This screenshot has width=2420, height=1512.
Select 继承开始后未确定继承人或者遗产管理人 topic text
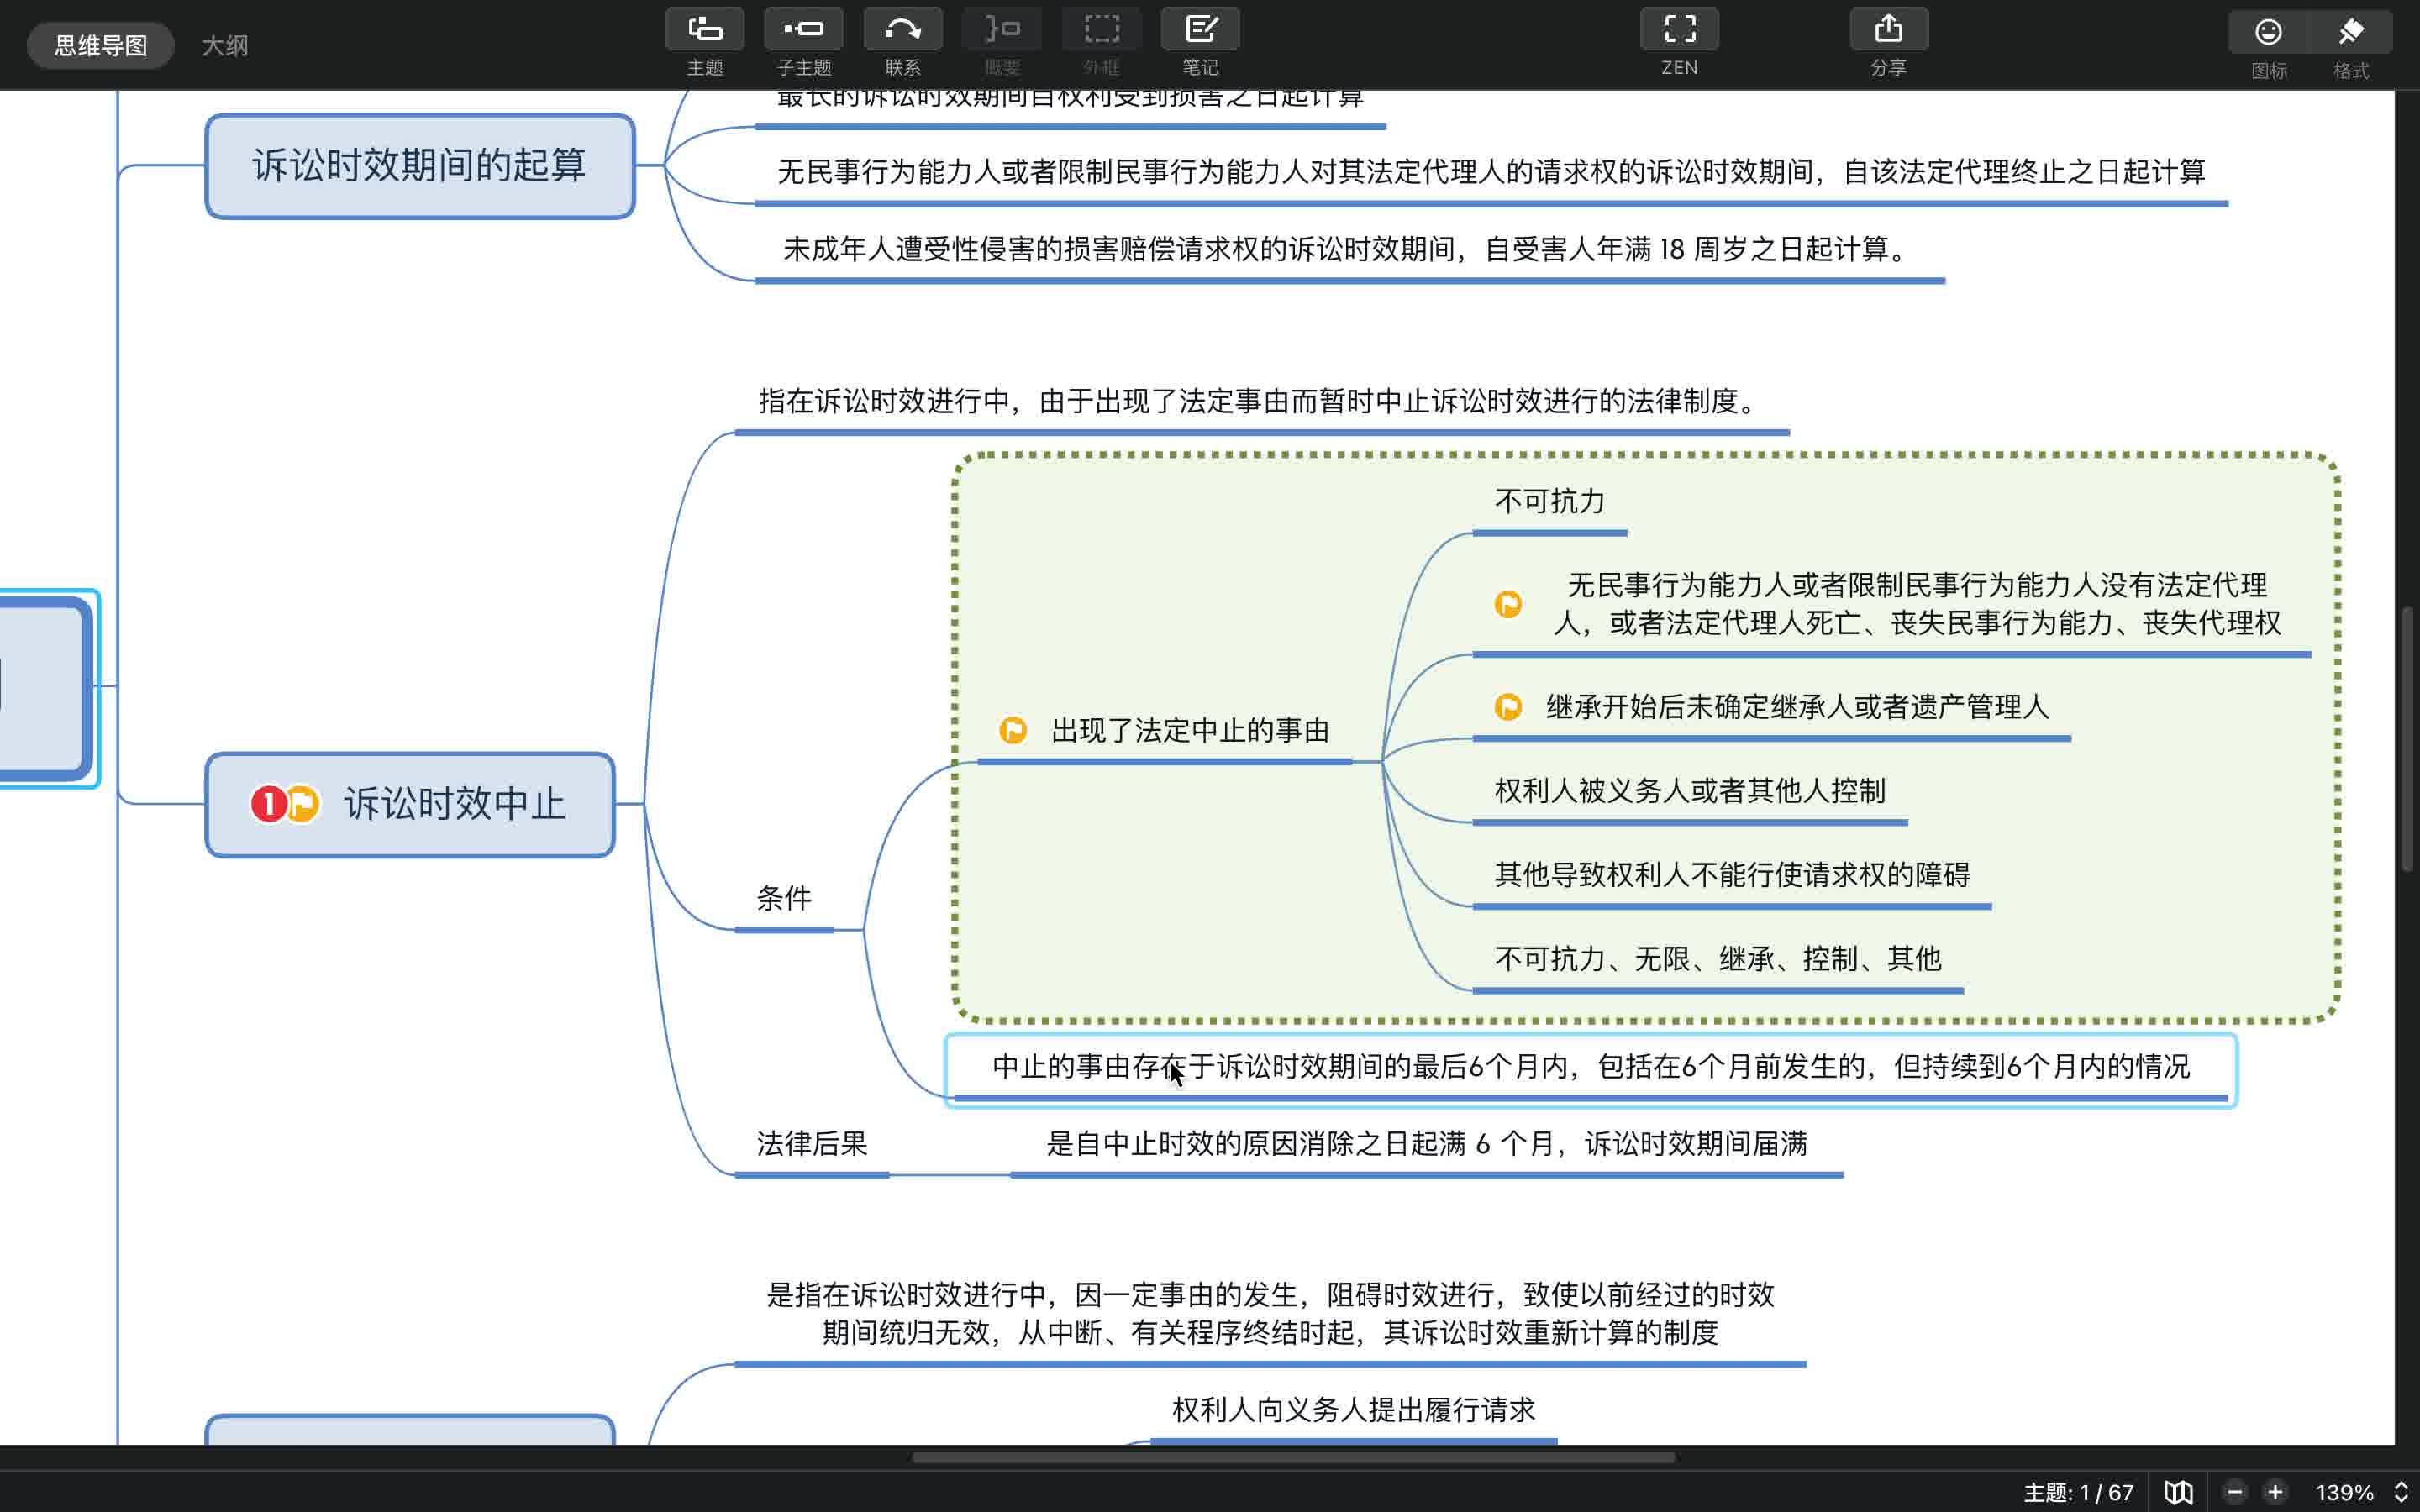click(x=1797, y=707)
